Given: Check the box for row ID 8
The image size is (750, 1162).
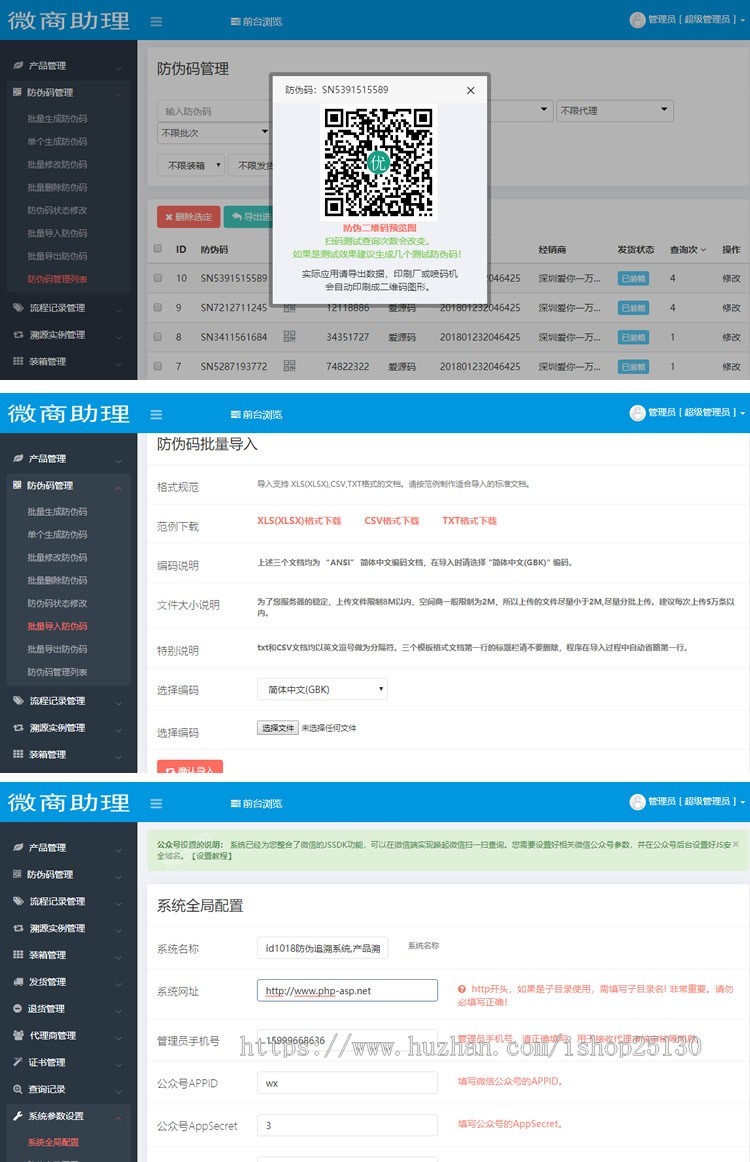Looking at the screenshot, I should [x=158, y=336].
